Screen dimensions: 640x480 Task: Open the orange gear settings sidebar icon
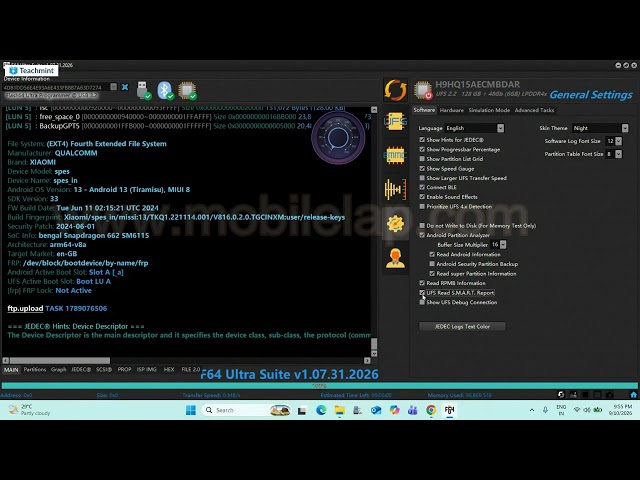coord(395,224)
